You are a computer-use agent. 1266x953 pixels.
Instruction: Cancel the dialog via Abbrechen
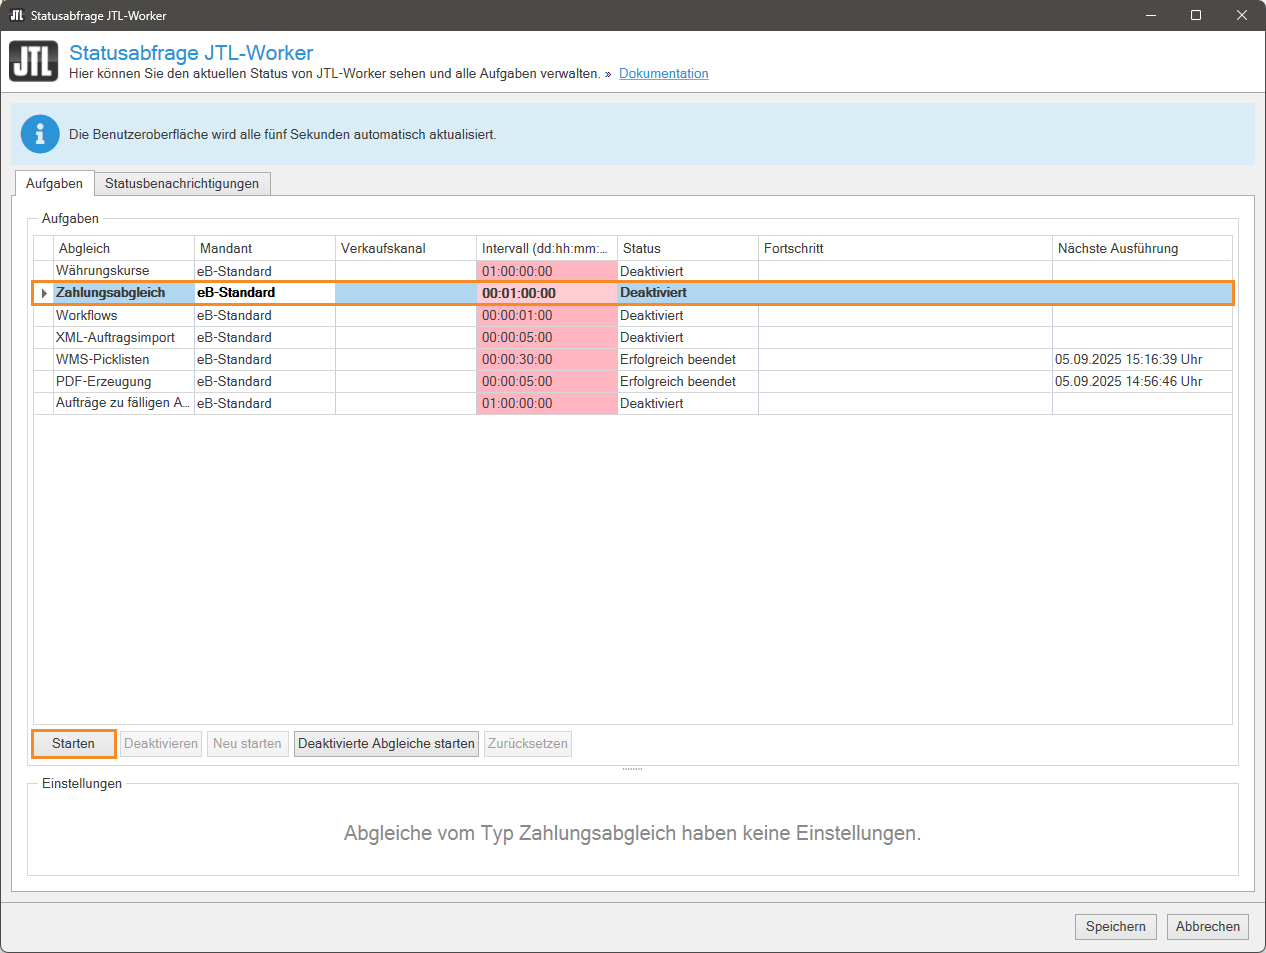[1207, 927]
